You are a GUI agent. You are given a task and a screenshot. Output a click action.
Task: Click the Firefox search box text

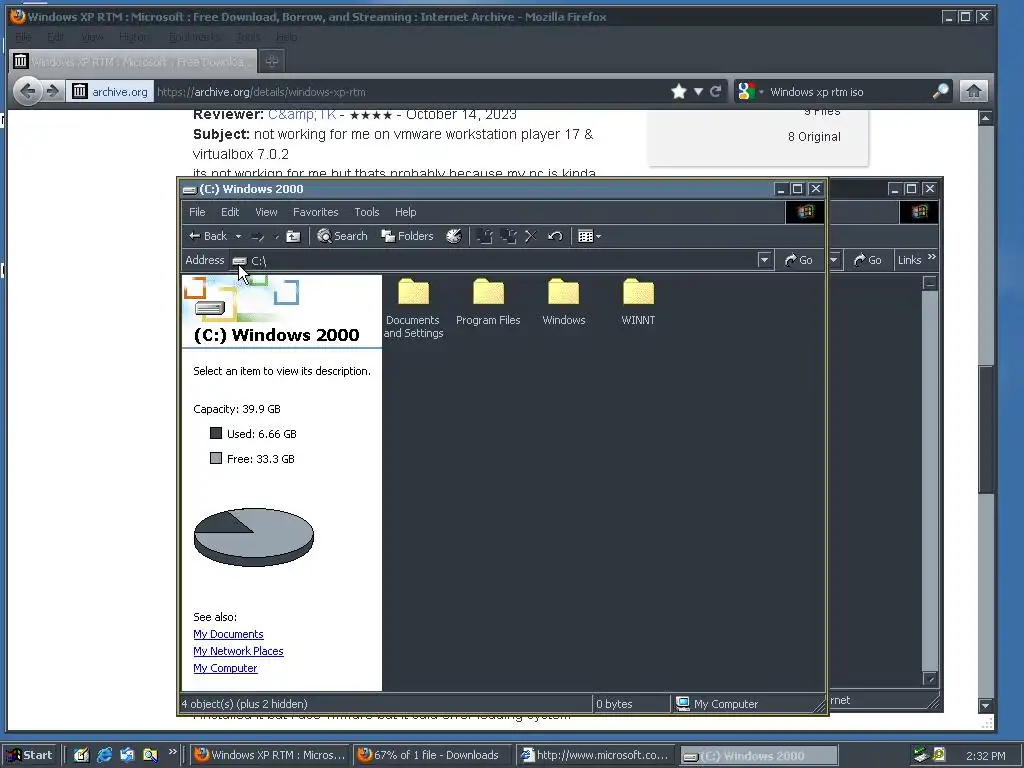coord(816,92)
